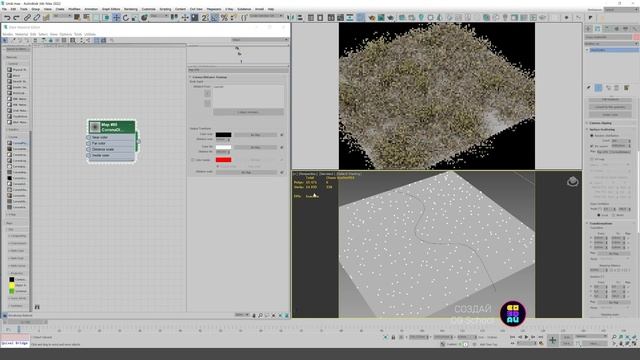
Task: Open the selection filter dropdown in main toolbar
Action: pos(62,16)
